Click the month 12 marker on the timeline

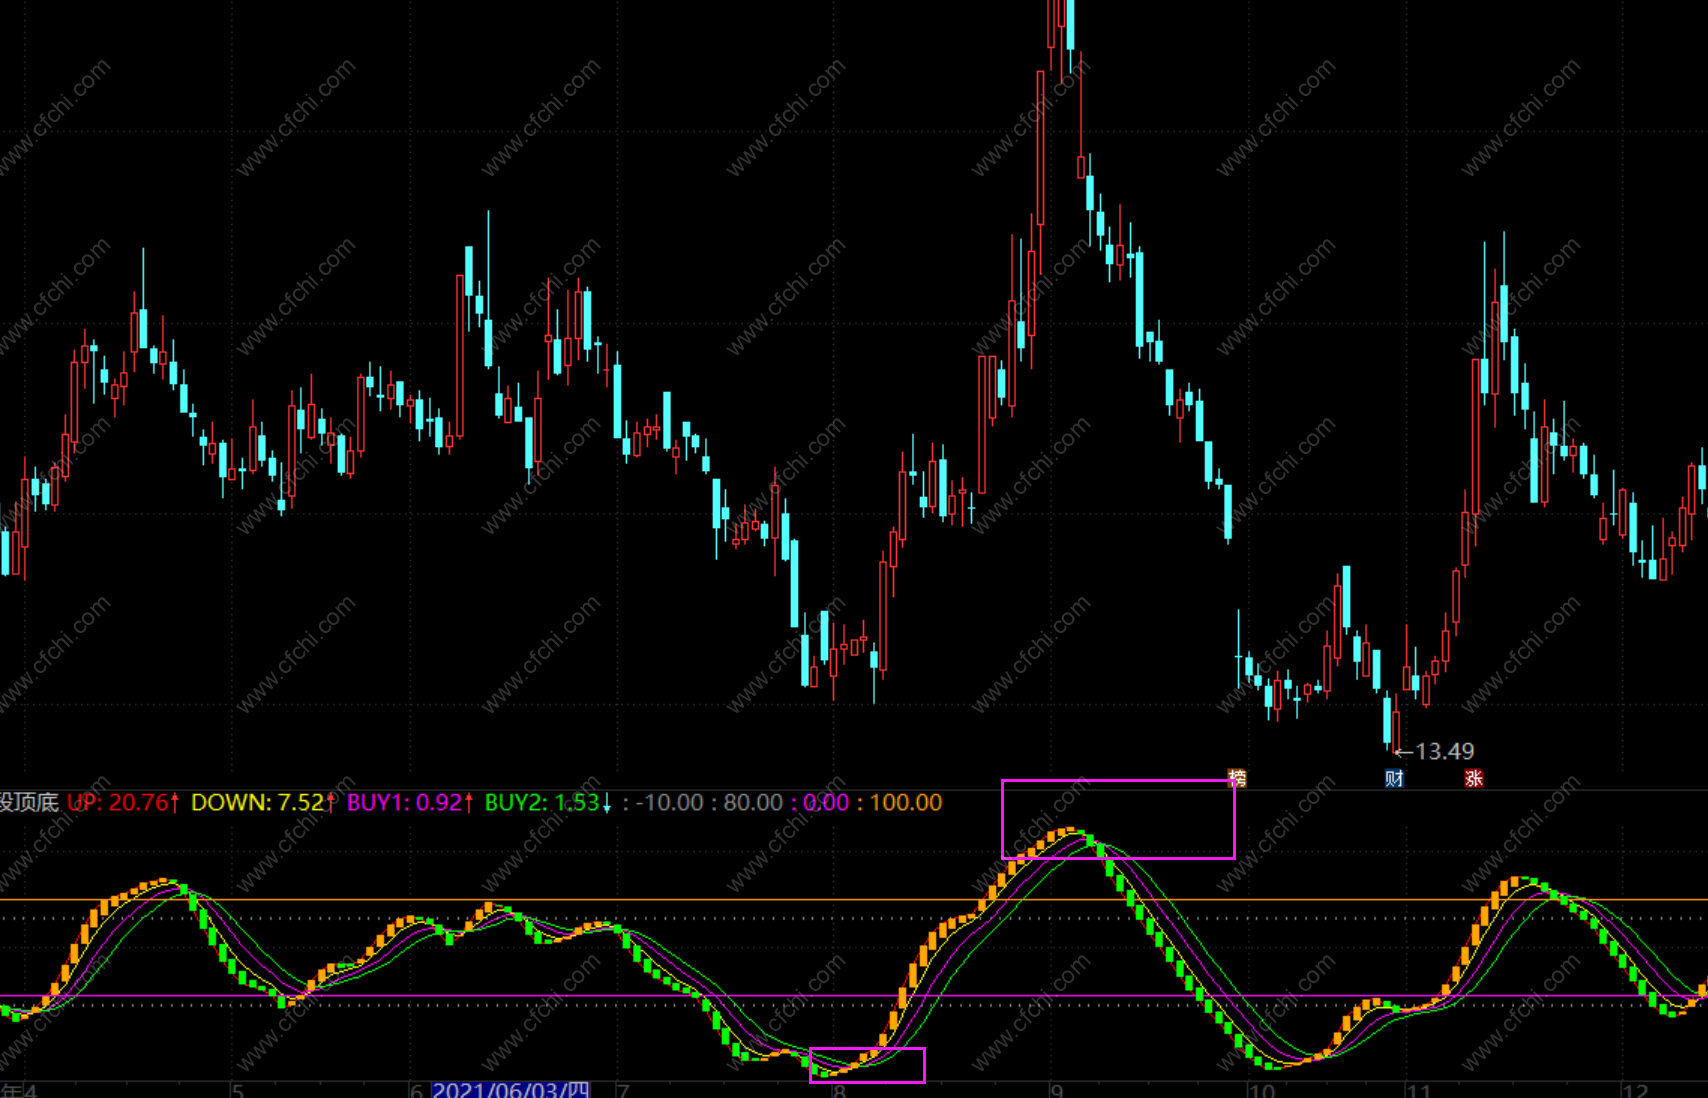(1634, 1090)
